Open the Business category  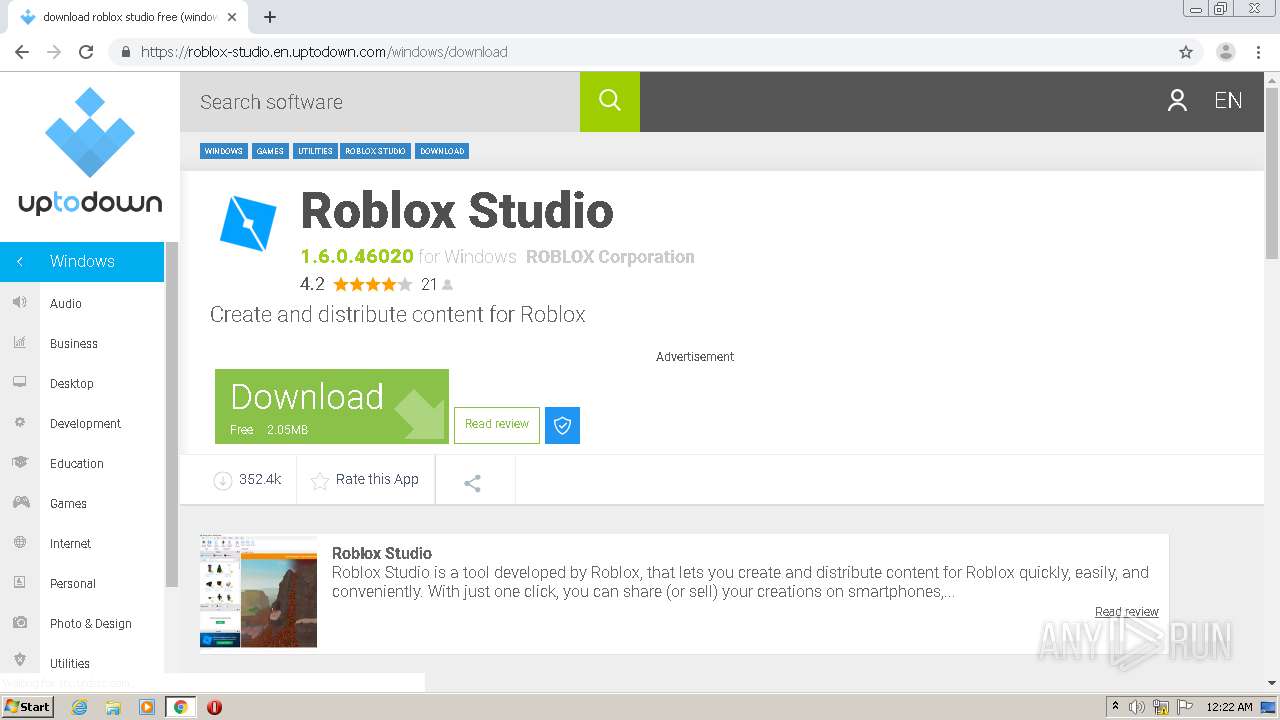(x=74, y=343)
